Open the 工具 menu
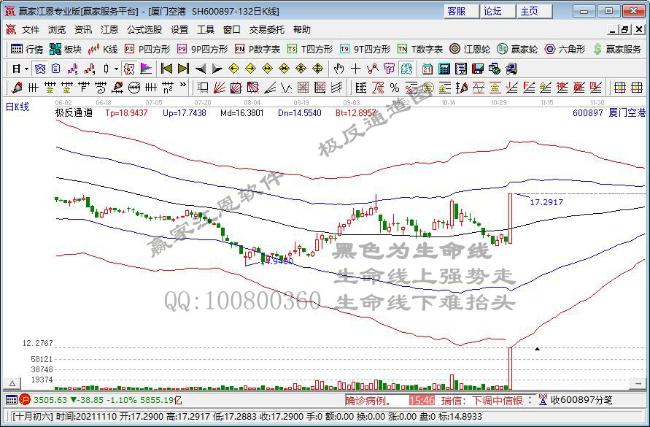The image size is (650, 427). (205, 30)
